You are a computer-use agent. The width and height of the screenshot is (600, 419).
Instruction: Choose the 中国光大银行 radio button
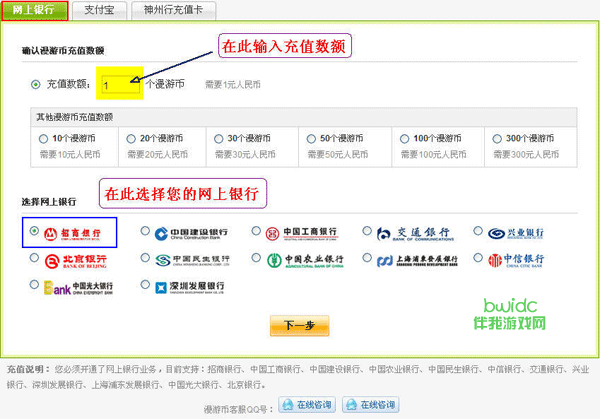[34, 284]
